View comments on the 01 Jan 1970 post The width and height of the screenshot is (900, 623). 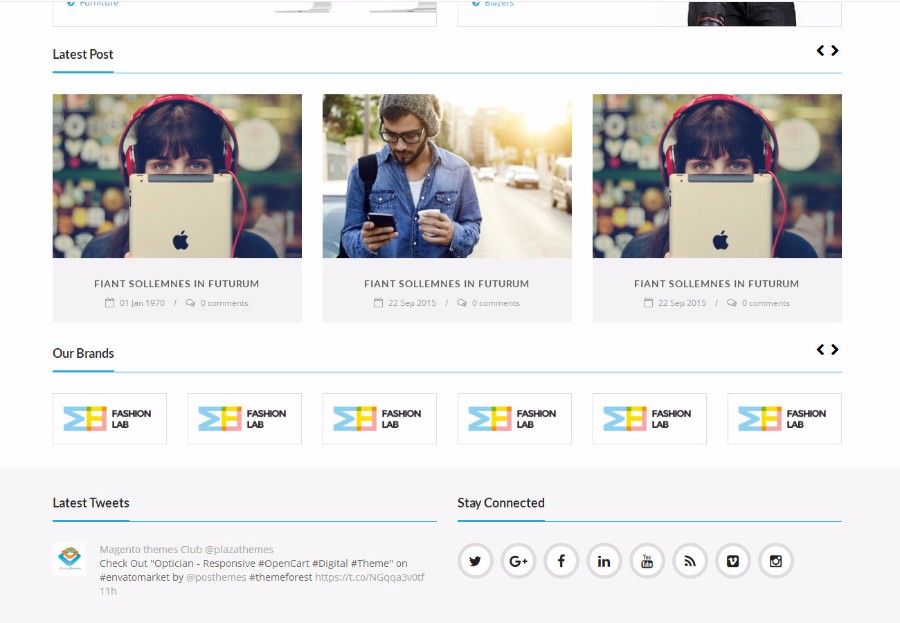coord(223,303)
